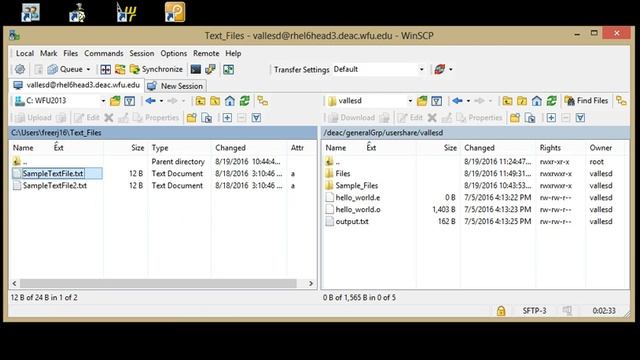This screenshot has width=640, height=360.
Task: Create new local folder icon
Action: [191, 118]
